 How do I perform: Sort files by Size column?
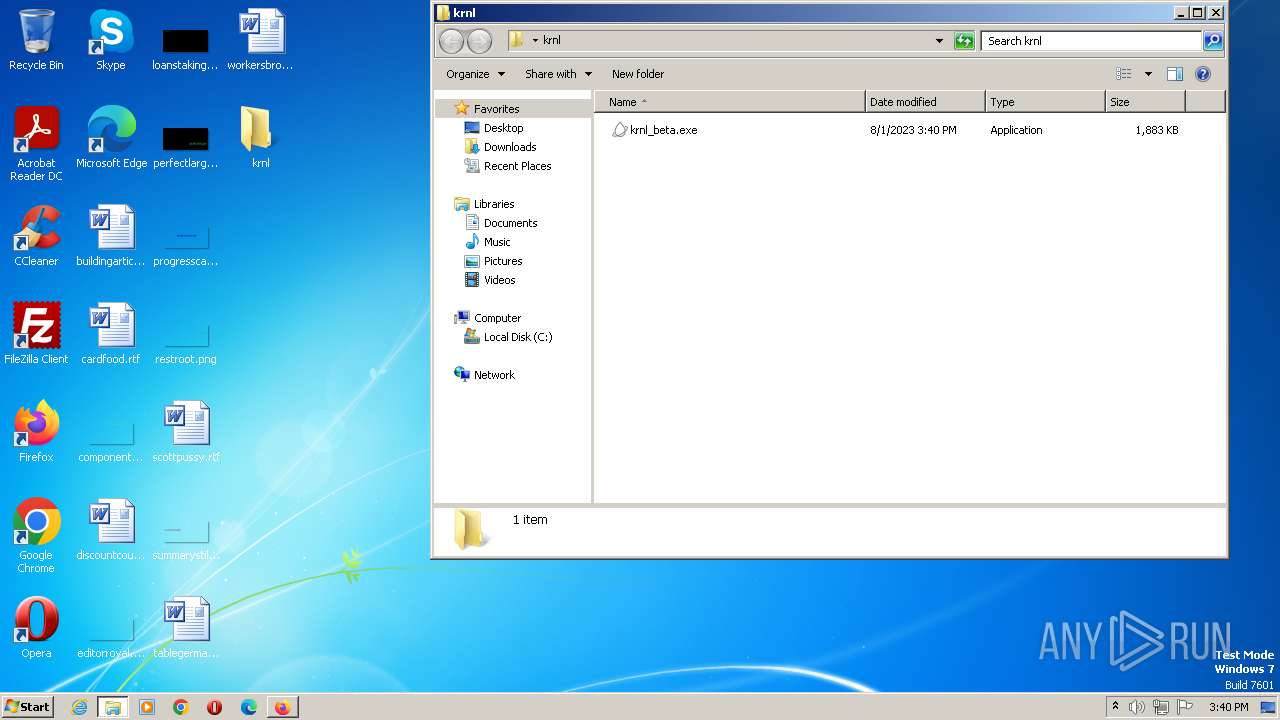pyautogui.click(x=1145, y=102)
